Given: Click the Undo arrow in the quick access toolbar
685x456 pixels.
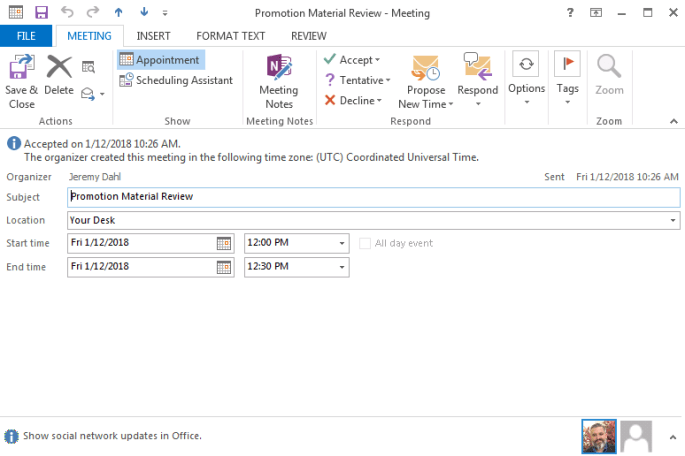Looking at the screenshot, I should coord(68,13).
